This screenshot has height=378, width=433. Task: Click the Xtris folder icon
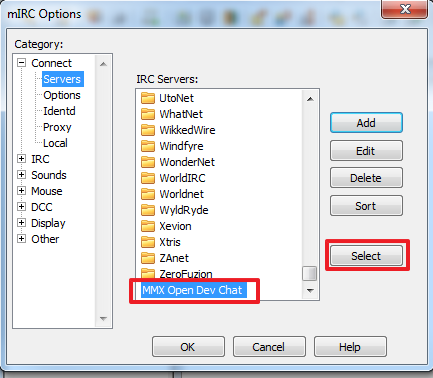[x=148, y=242]
